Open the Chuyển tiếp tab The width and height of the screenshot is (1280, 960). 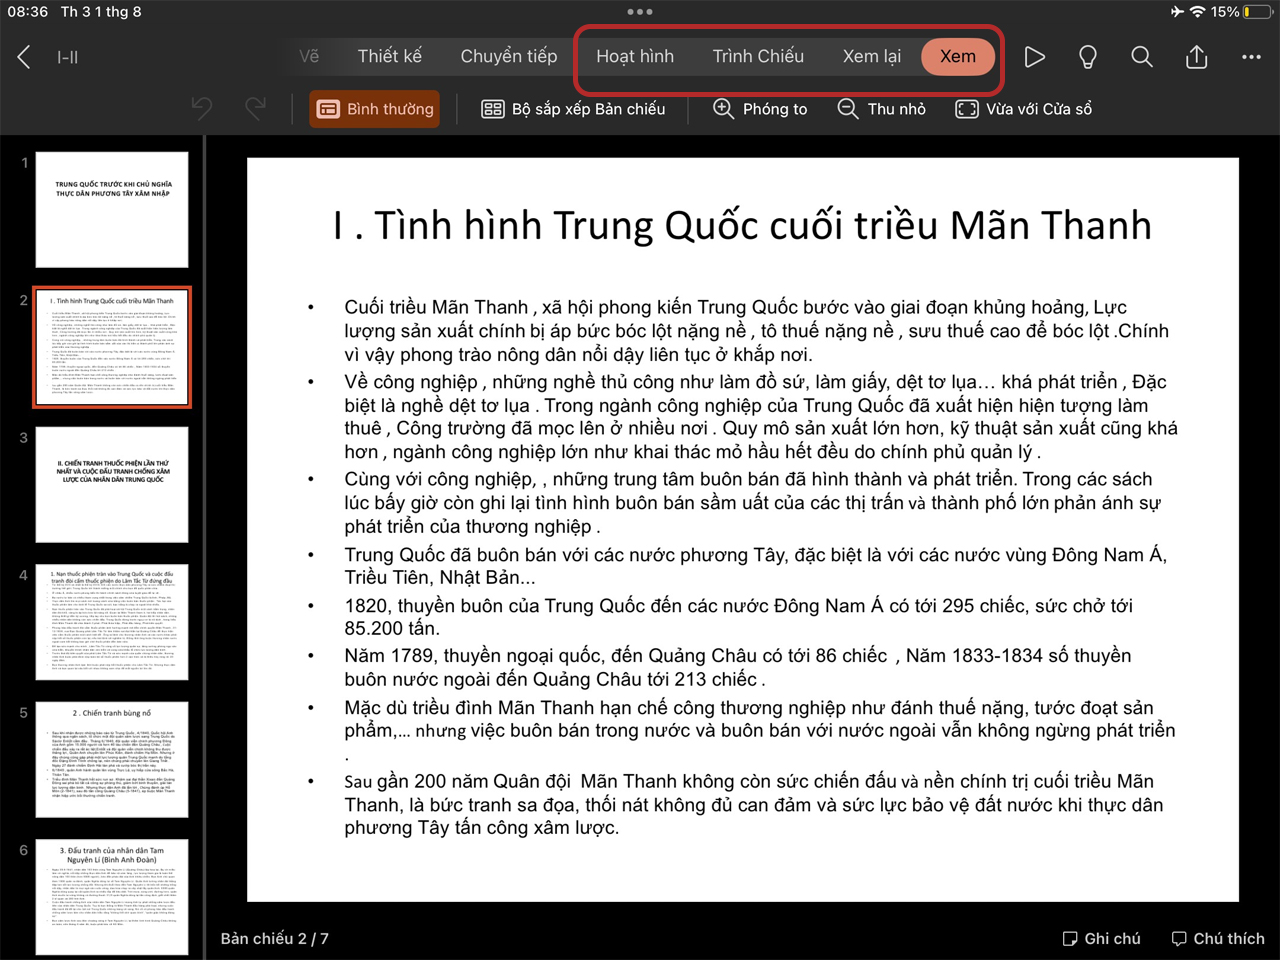[x=509, y=56]
